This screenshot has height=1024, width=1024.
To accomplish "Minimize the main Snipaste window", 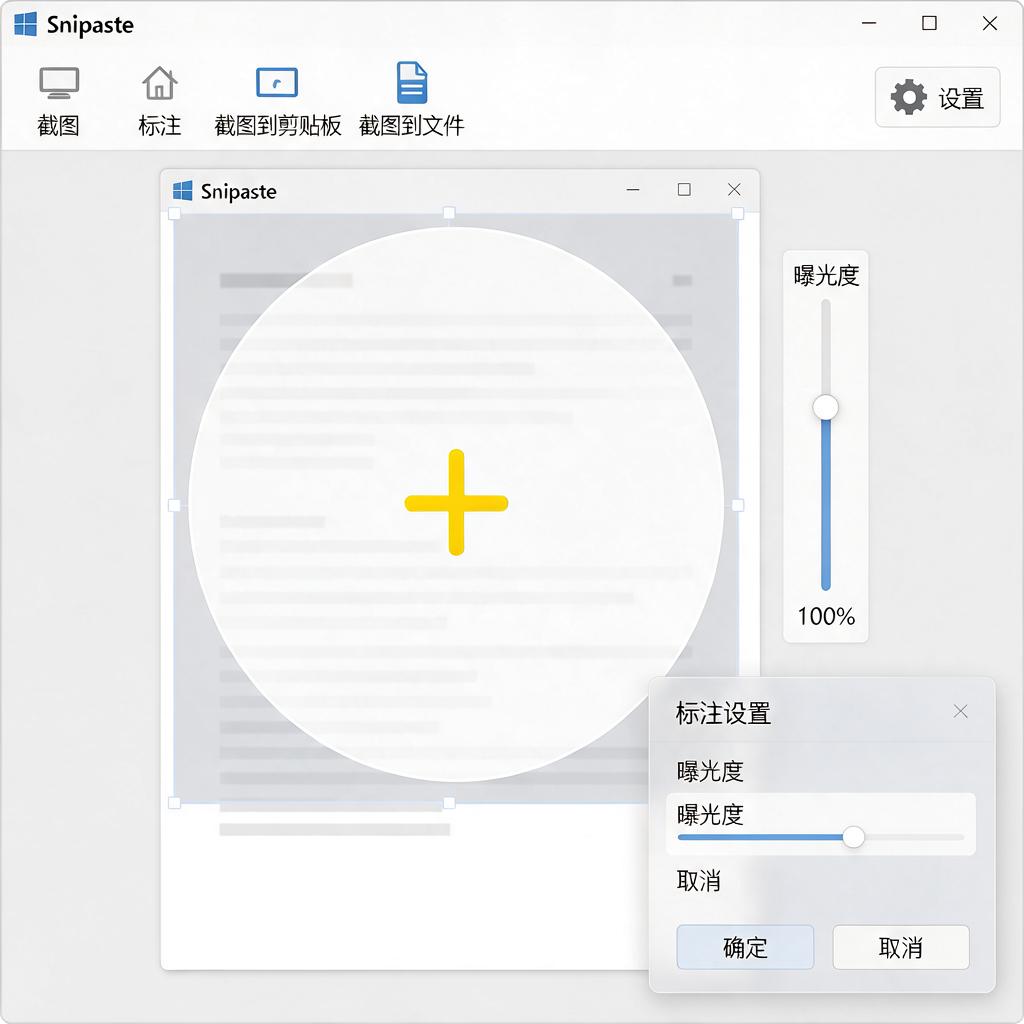I will [869, 23].
